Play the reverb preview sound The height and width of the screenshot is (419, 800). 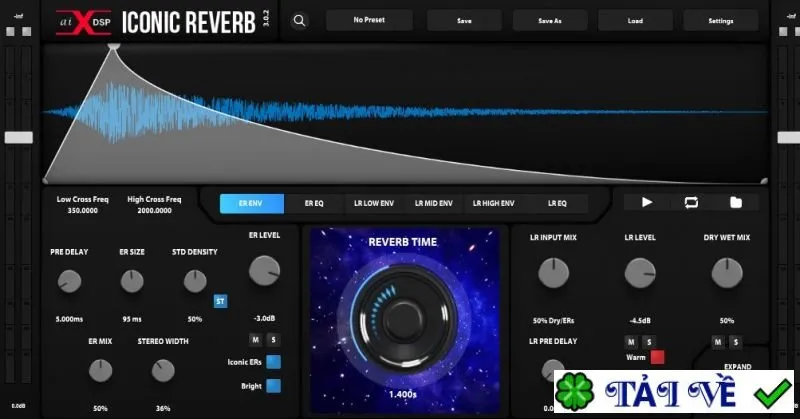(x=646, y=202)
